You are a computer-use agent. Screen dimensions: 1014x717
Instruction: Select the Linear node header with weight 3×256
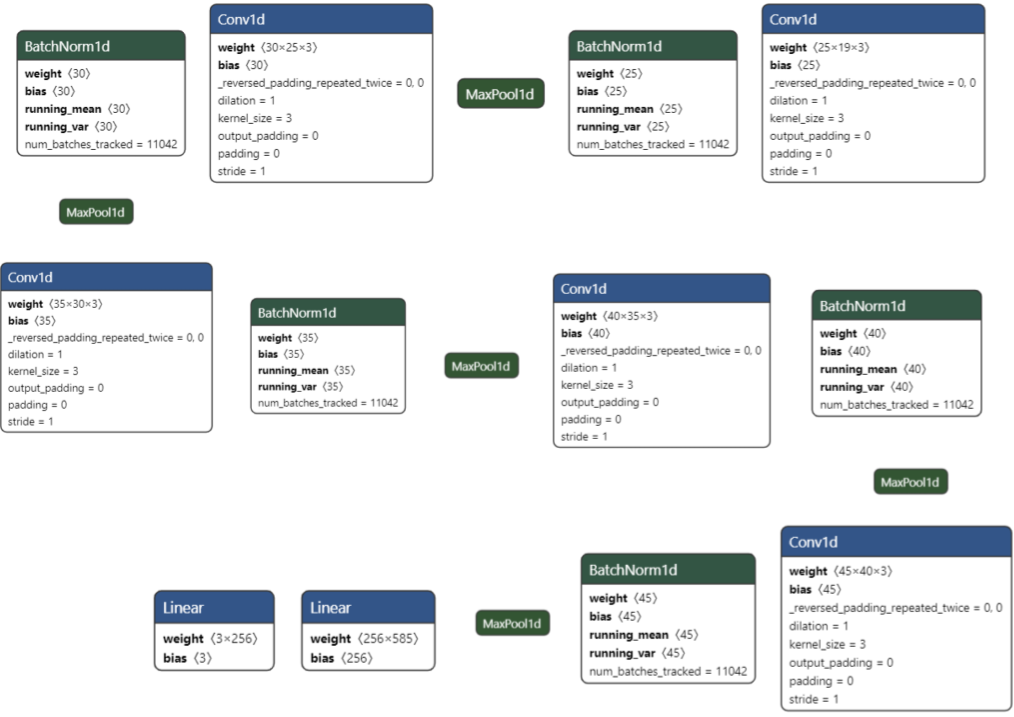click(214, 607)
